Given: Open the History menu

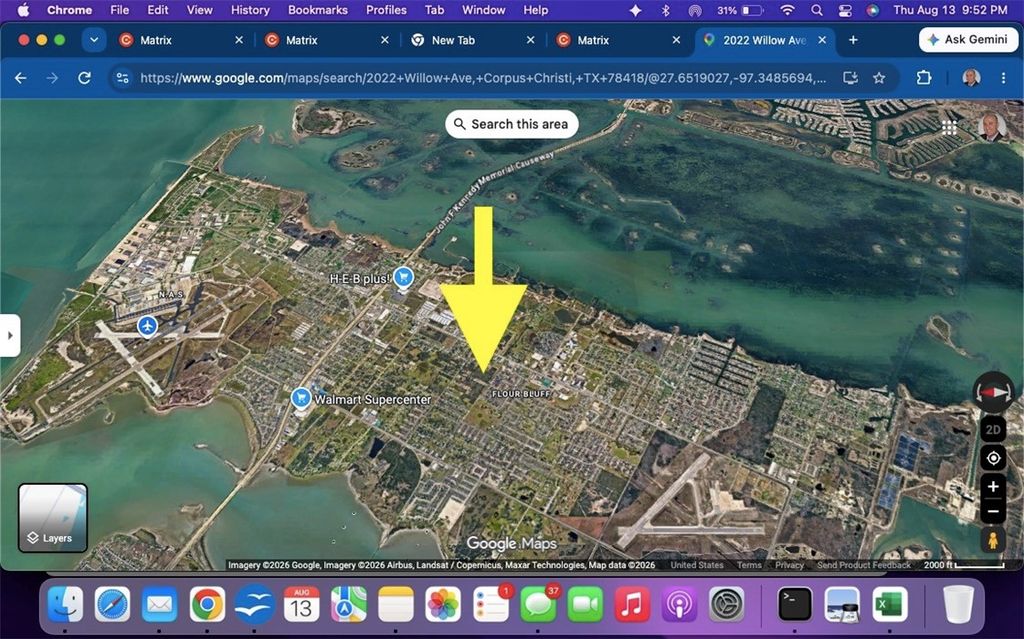Looking at the screenshot, I should pos(250,10).
